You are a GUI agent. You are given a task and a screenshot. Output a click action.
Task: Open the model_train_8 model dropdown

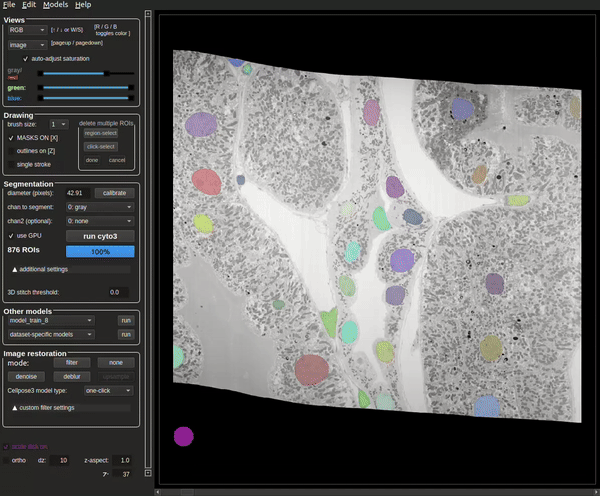[49, 320]
